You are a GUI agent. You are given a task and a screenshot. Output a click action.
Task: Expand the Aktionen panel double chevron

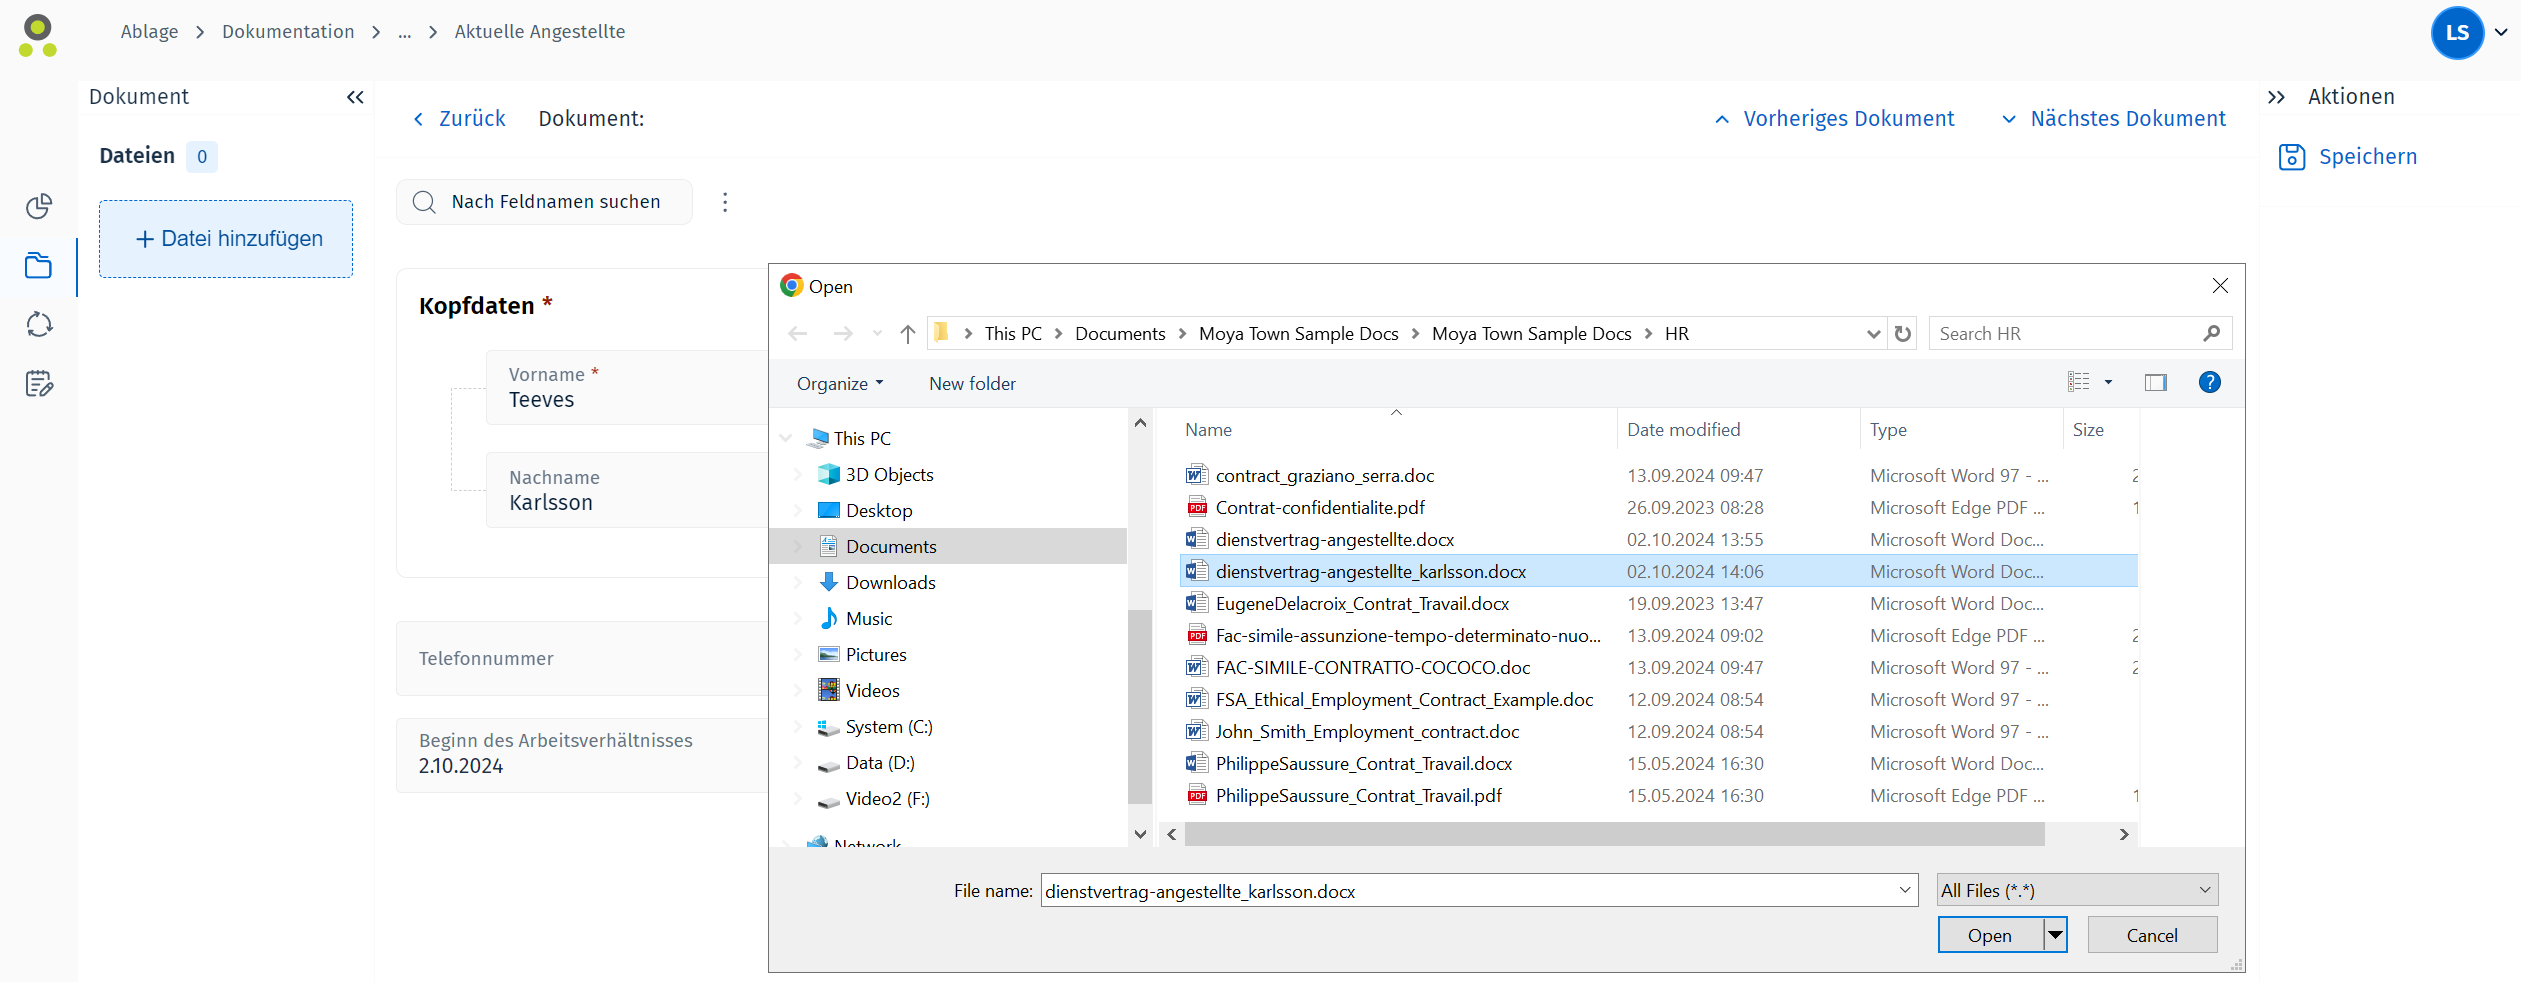coord(2276,97)
